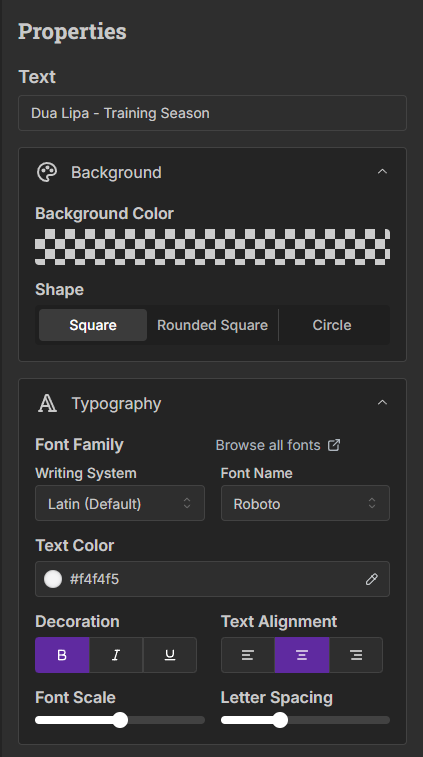Click the Typography letter icon
The width and height of the screenshot is (423, 757).
[47, 403]
